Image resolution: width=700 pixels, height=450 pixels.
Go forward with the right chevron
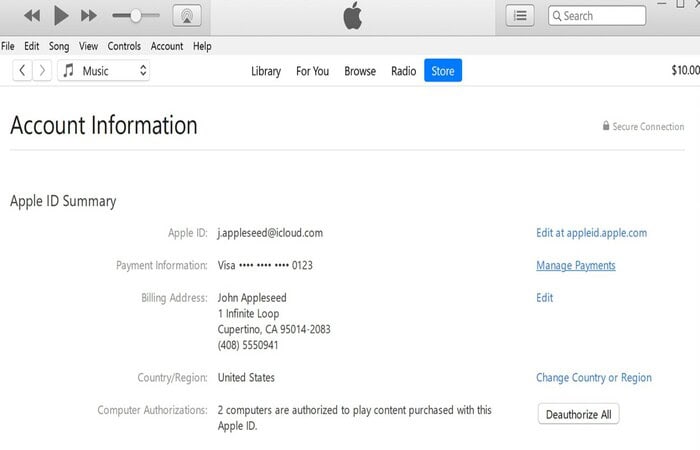coord(42,71)
